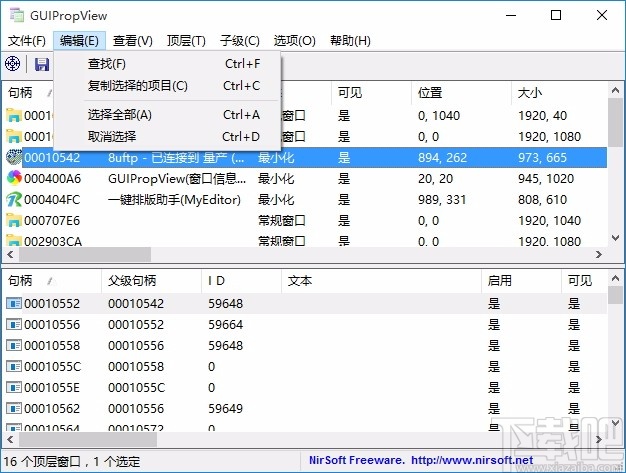Click the colorful icon of row 000400A6
Image resolution: width=626 pixels, height=473 pixels.
(x=14, y=178)
